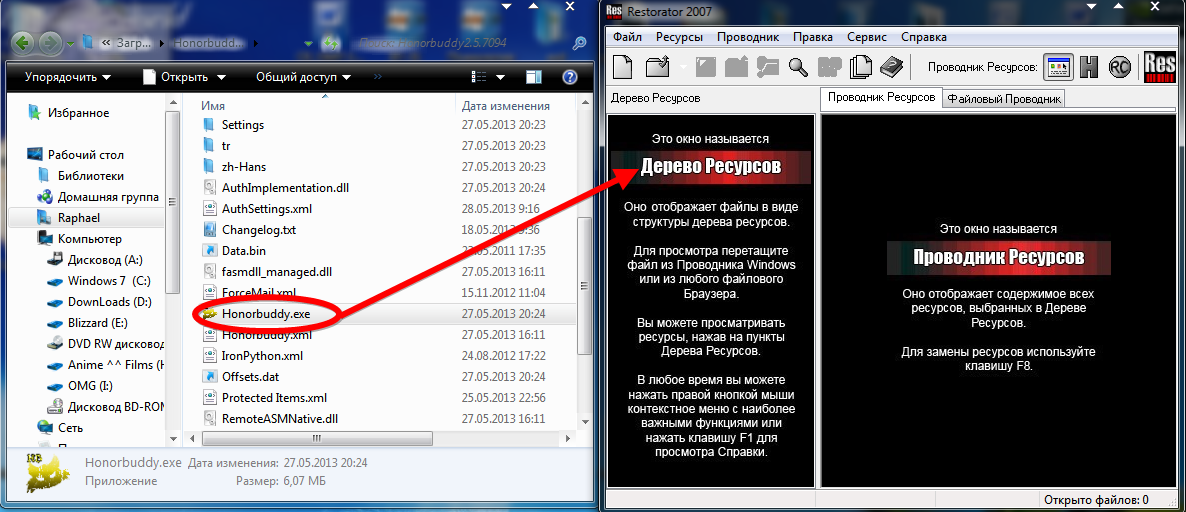Open the Сервис menu in Restorator
The width and height of the screenshot is (1186, 512).
pos(867,36)
